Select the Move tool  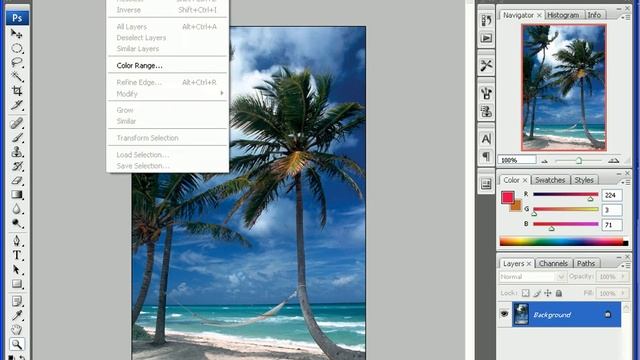(x=16, y=33)
